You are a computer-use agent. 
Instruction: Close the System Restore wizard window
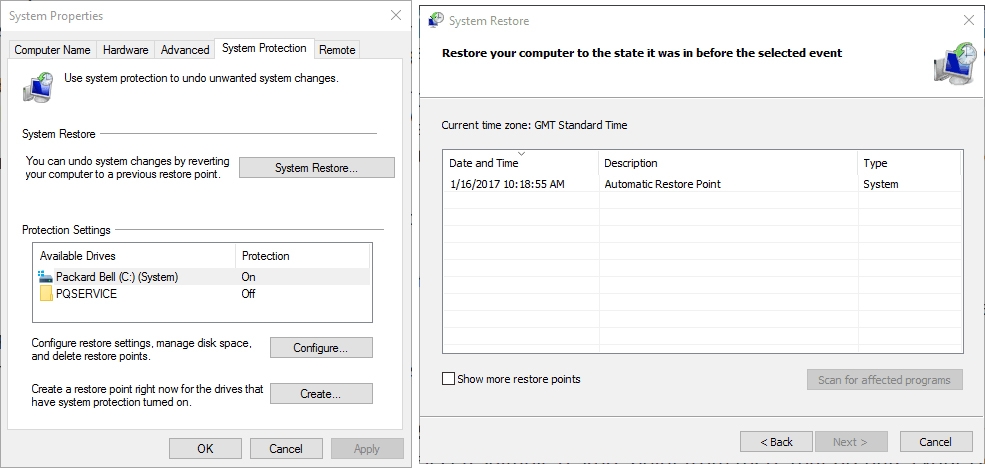click(x=967, y=20)
